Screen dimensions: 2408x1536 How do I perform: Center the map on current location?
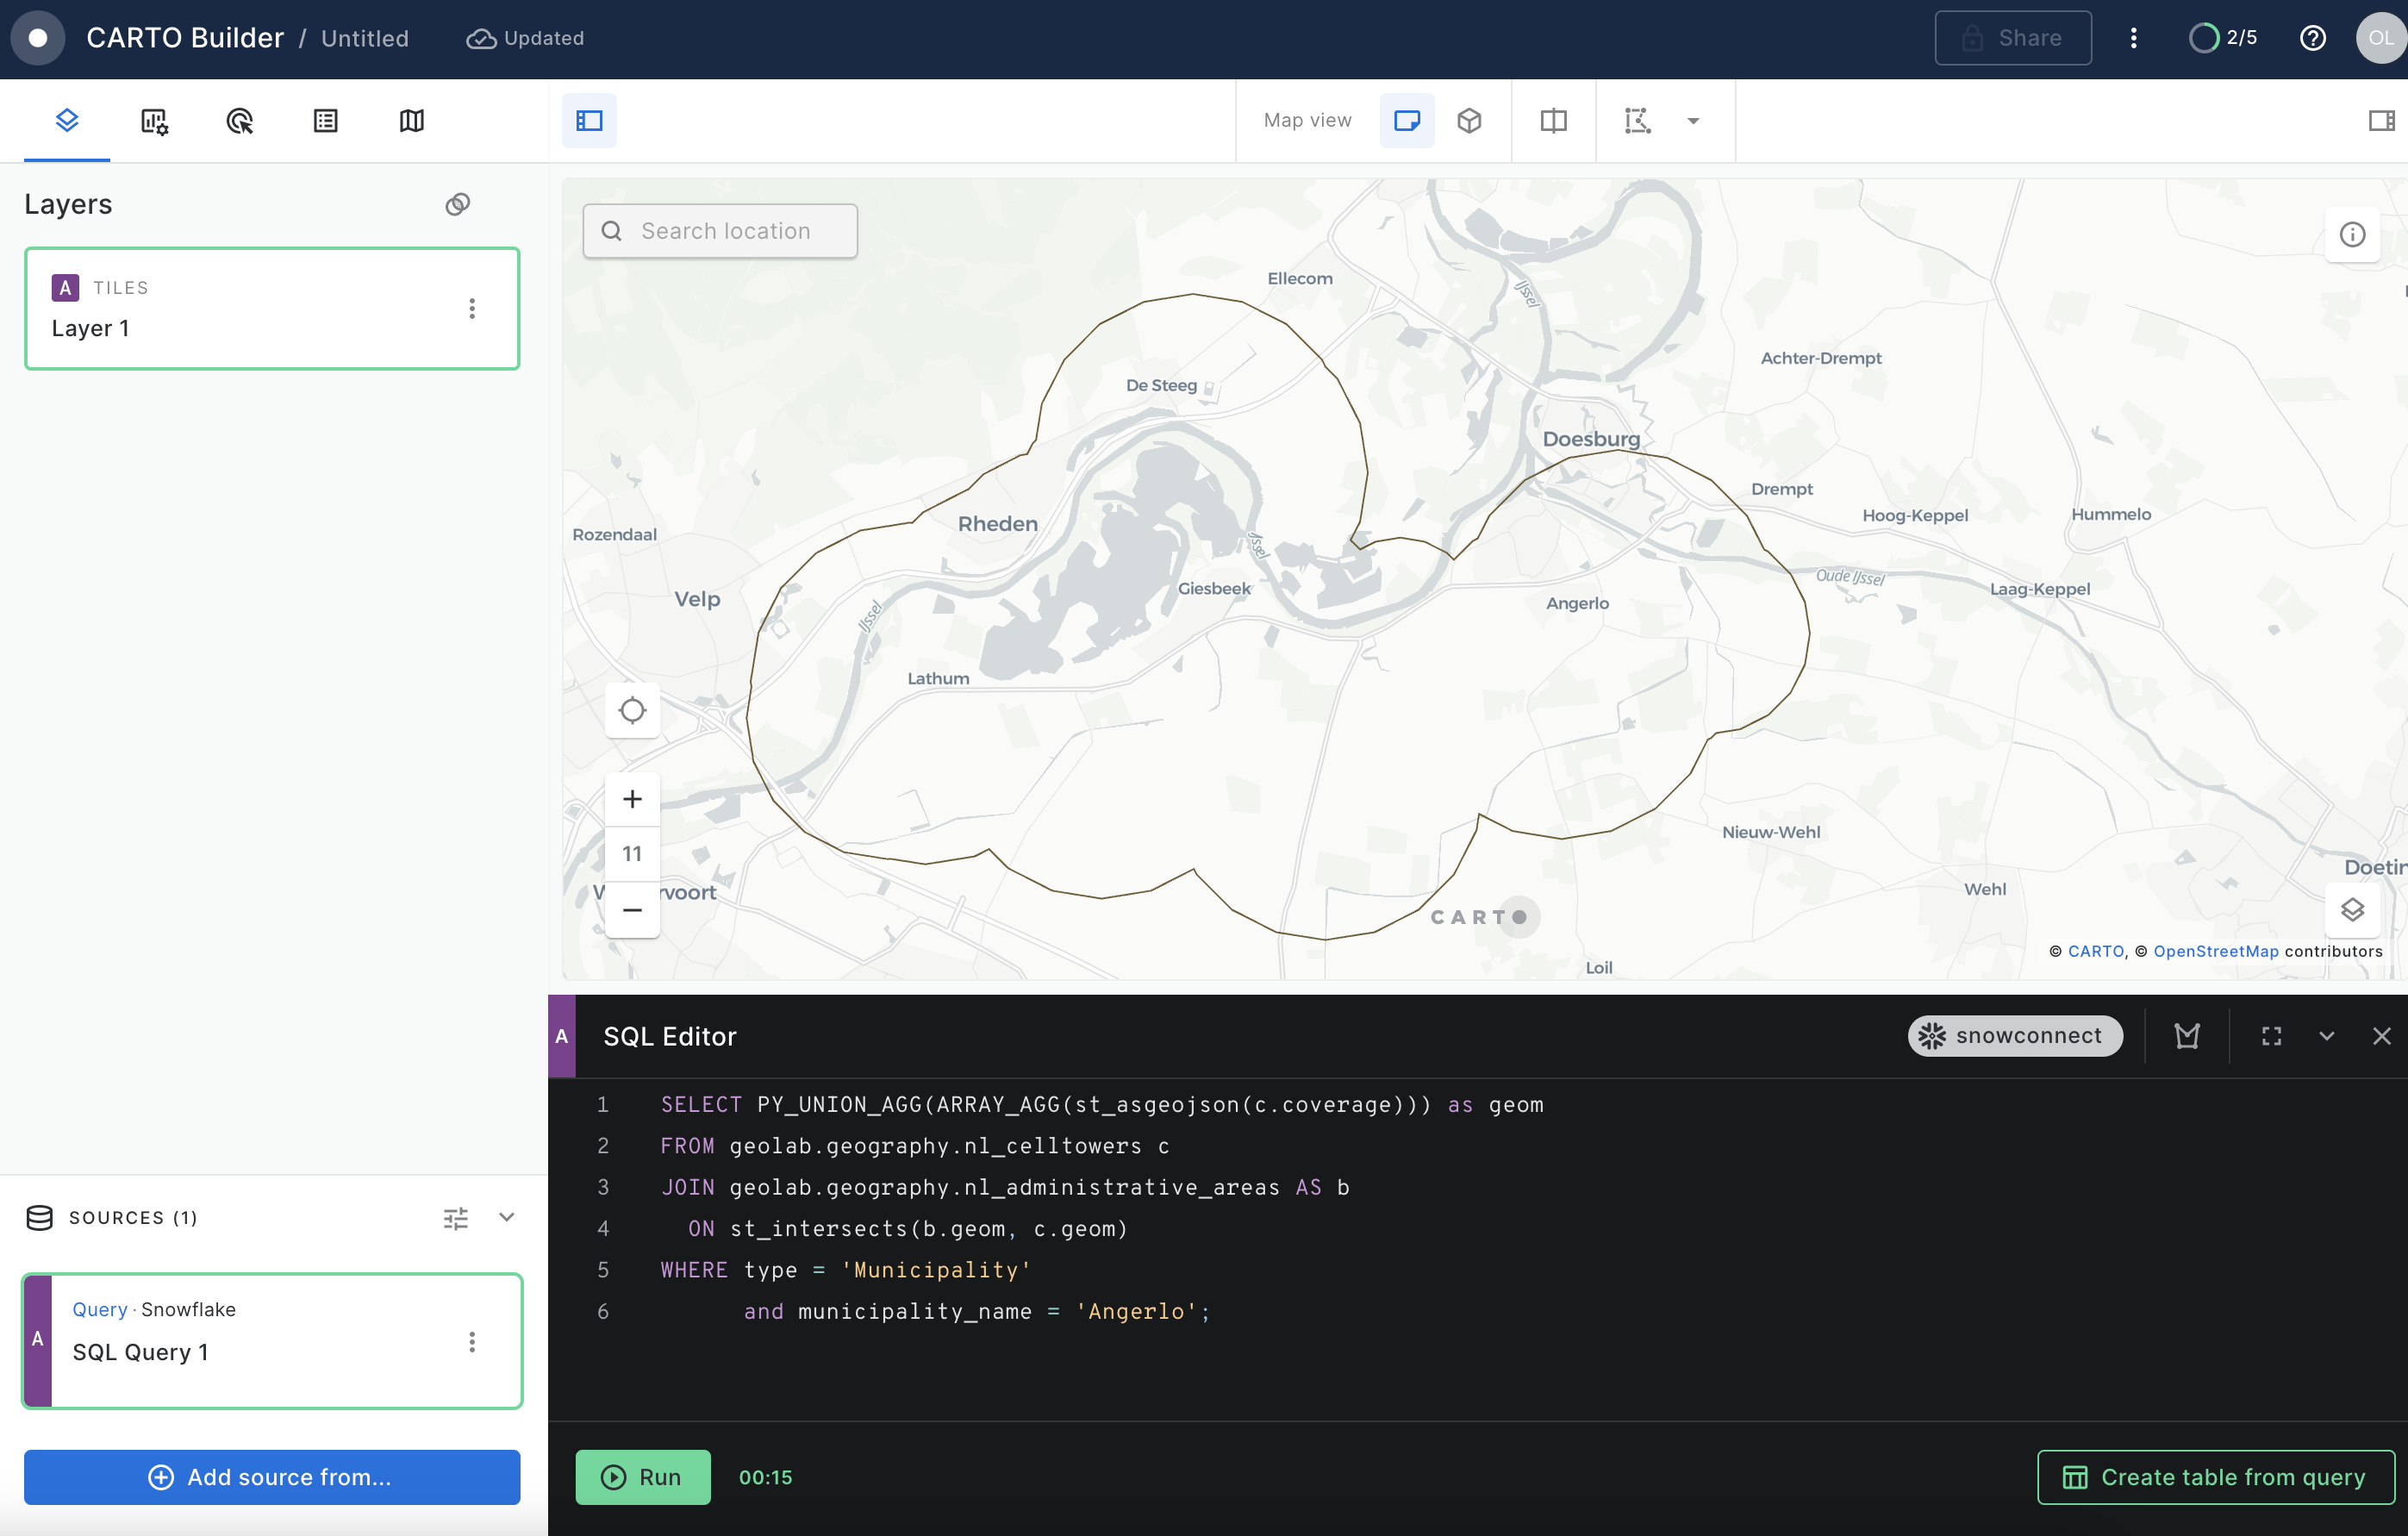[x=632, y=711]
